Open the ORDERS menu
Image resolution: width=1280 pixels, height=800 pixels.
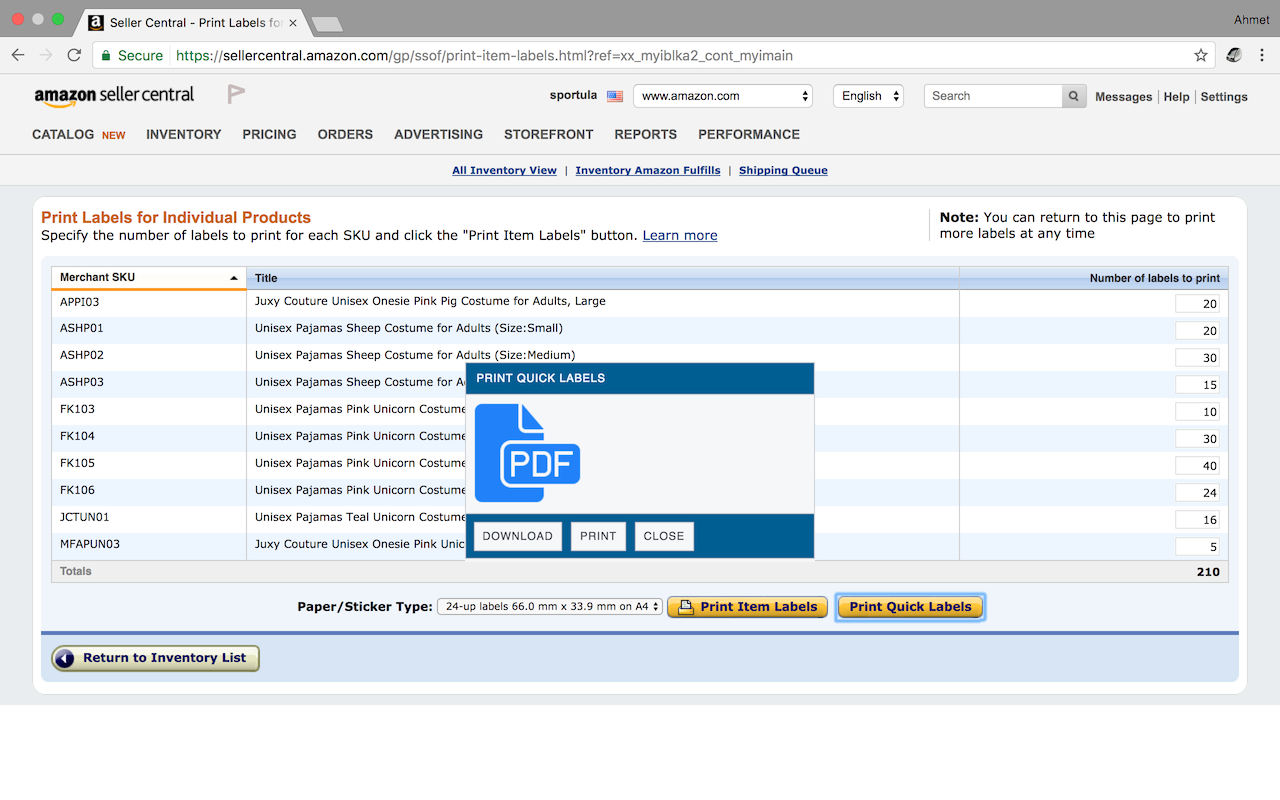coord(345,134)
